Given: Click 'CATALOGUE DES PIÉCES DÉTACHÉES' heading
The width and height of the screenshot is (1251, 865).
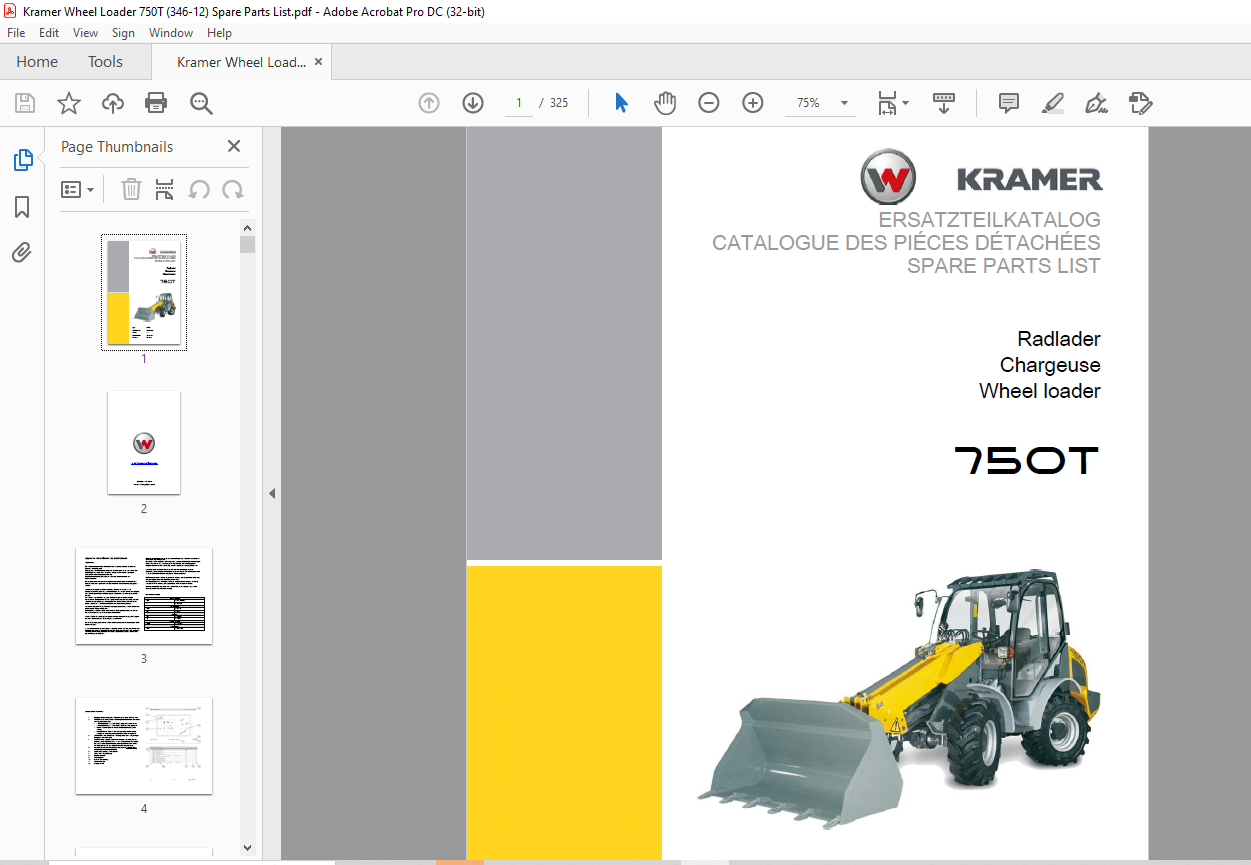Looking at the screenshot, I should [906, 243].
